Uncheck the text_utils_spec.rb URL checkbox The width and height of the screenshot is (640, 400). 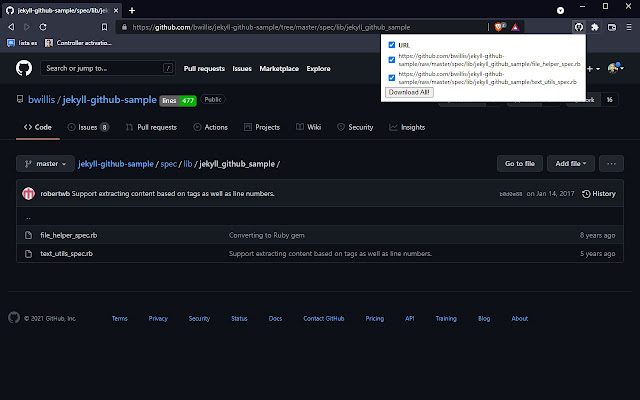[x=391, y=78]
